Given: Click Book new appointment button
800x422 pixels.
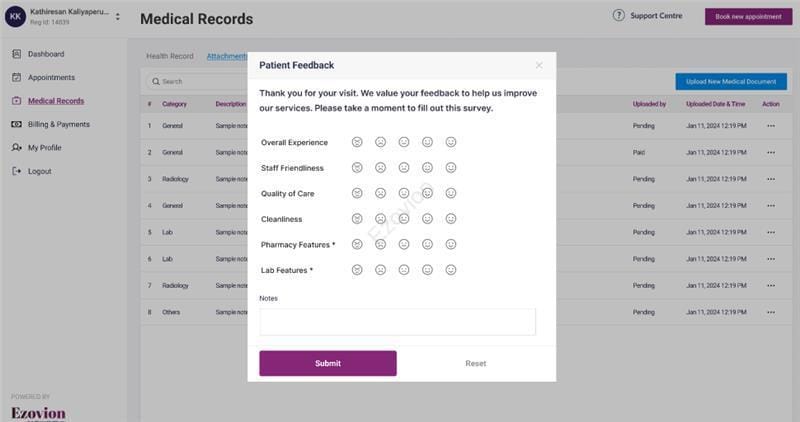Looking at the screenshot, I should (x=748, y=16).
